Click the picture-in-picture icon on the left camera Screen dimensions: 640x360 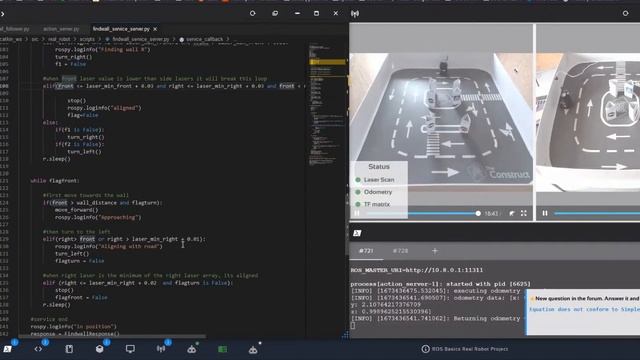[x=512, y=213]
